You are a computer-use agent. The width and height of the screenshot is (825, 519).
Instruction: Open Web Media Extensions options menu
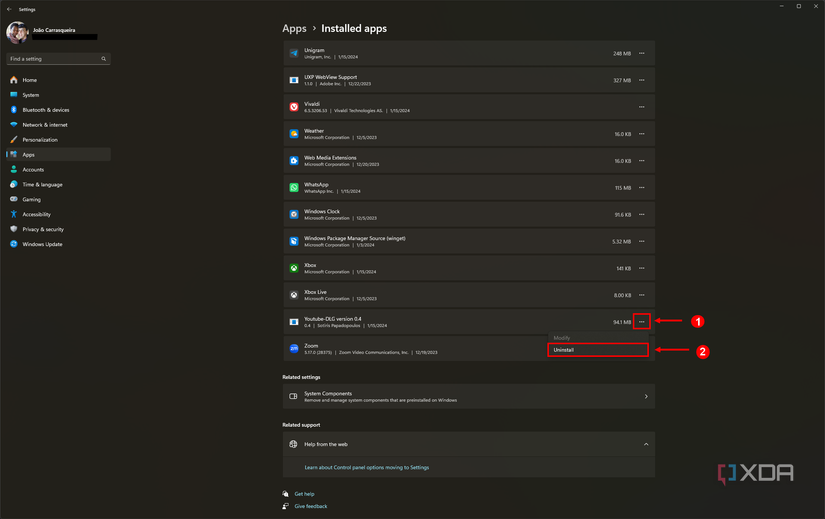click(641, 161)
